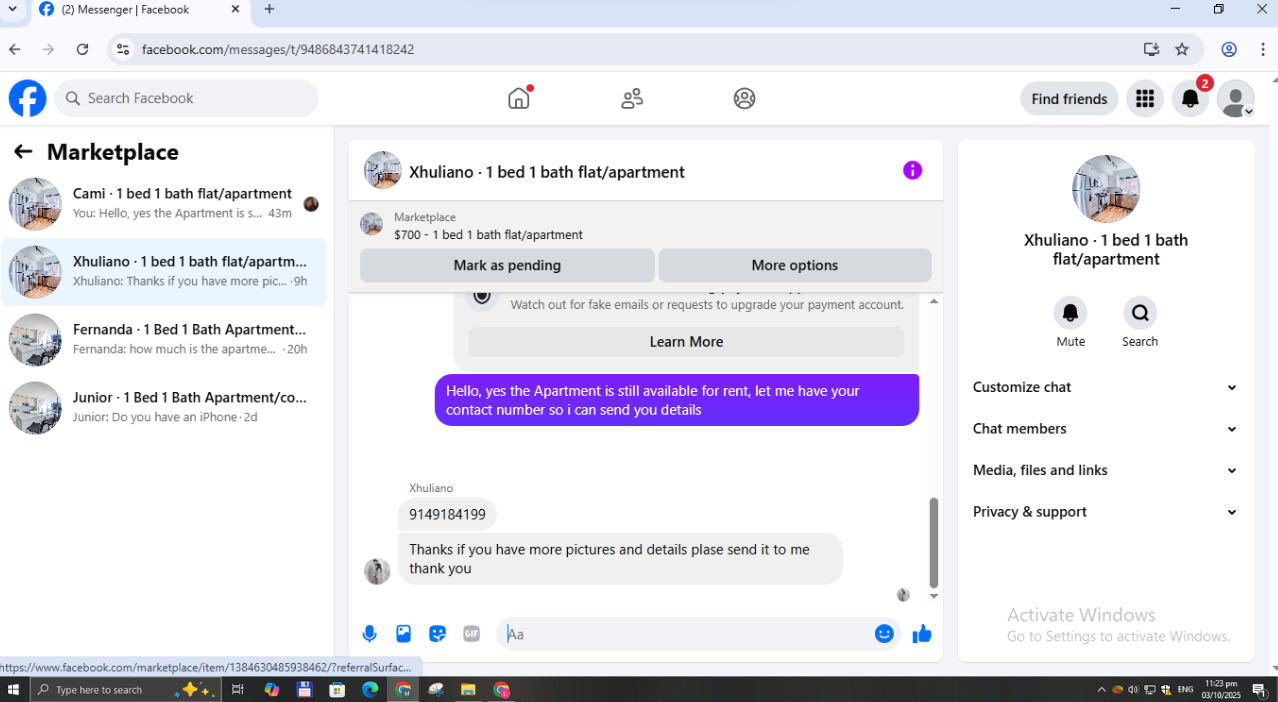Expand Chat members section

click(x=1105, y=429)
